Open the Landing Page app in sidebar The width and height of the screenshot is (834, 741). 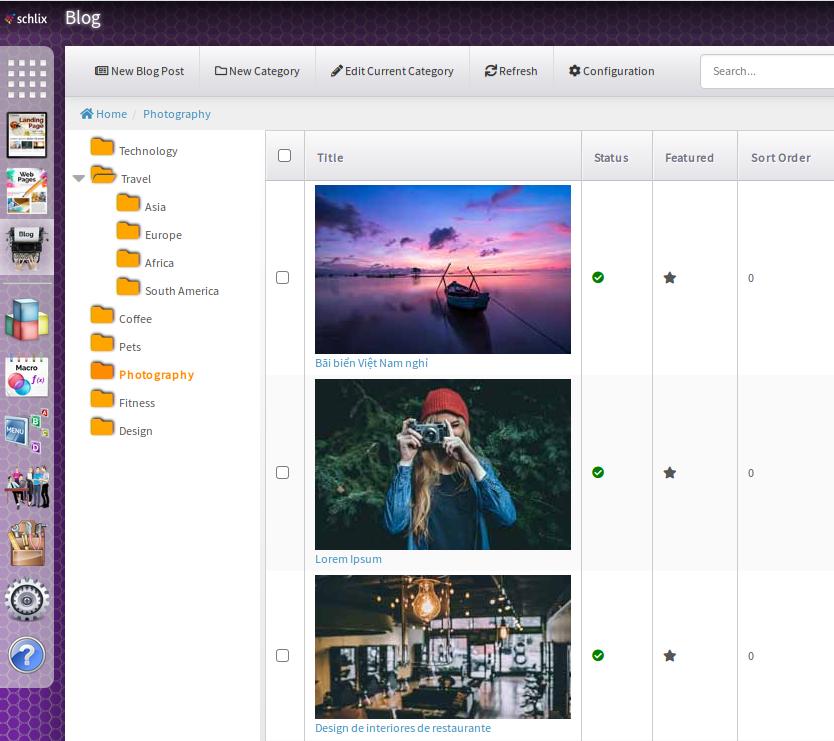[x=27, y=134]
